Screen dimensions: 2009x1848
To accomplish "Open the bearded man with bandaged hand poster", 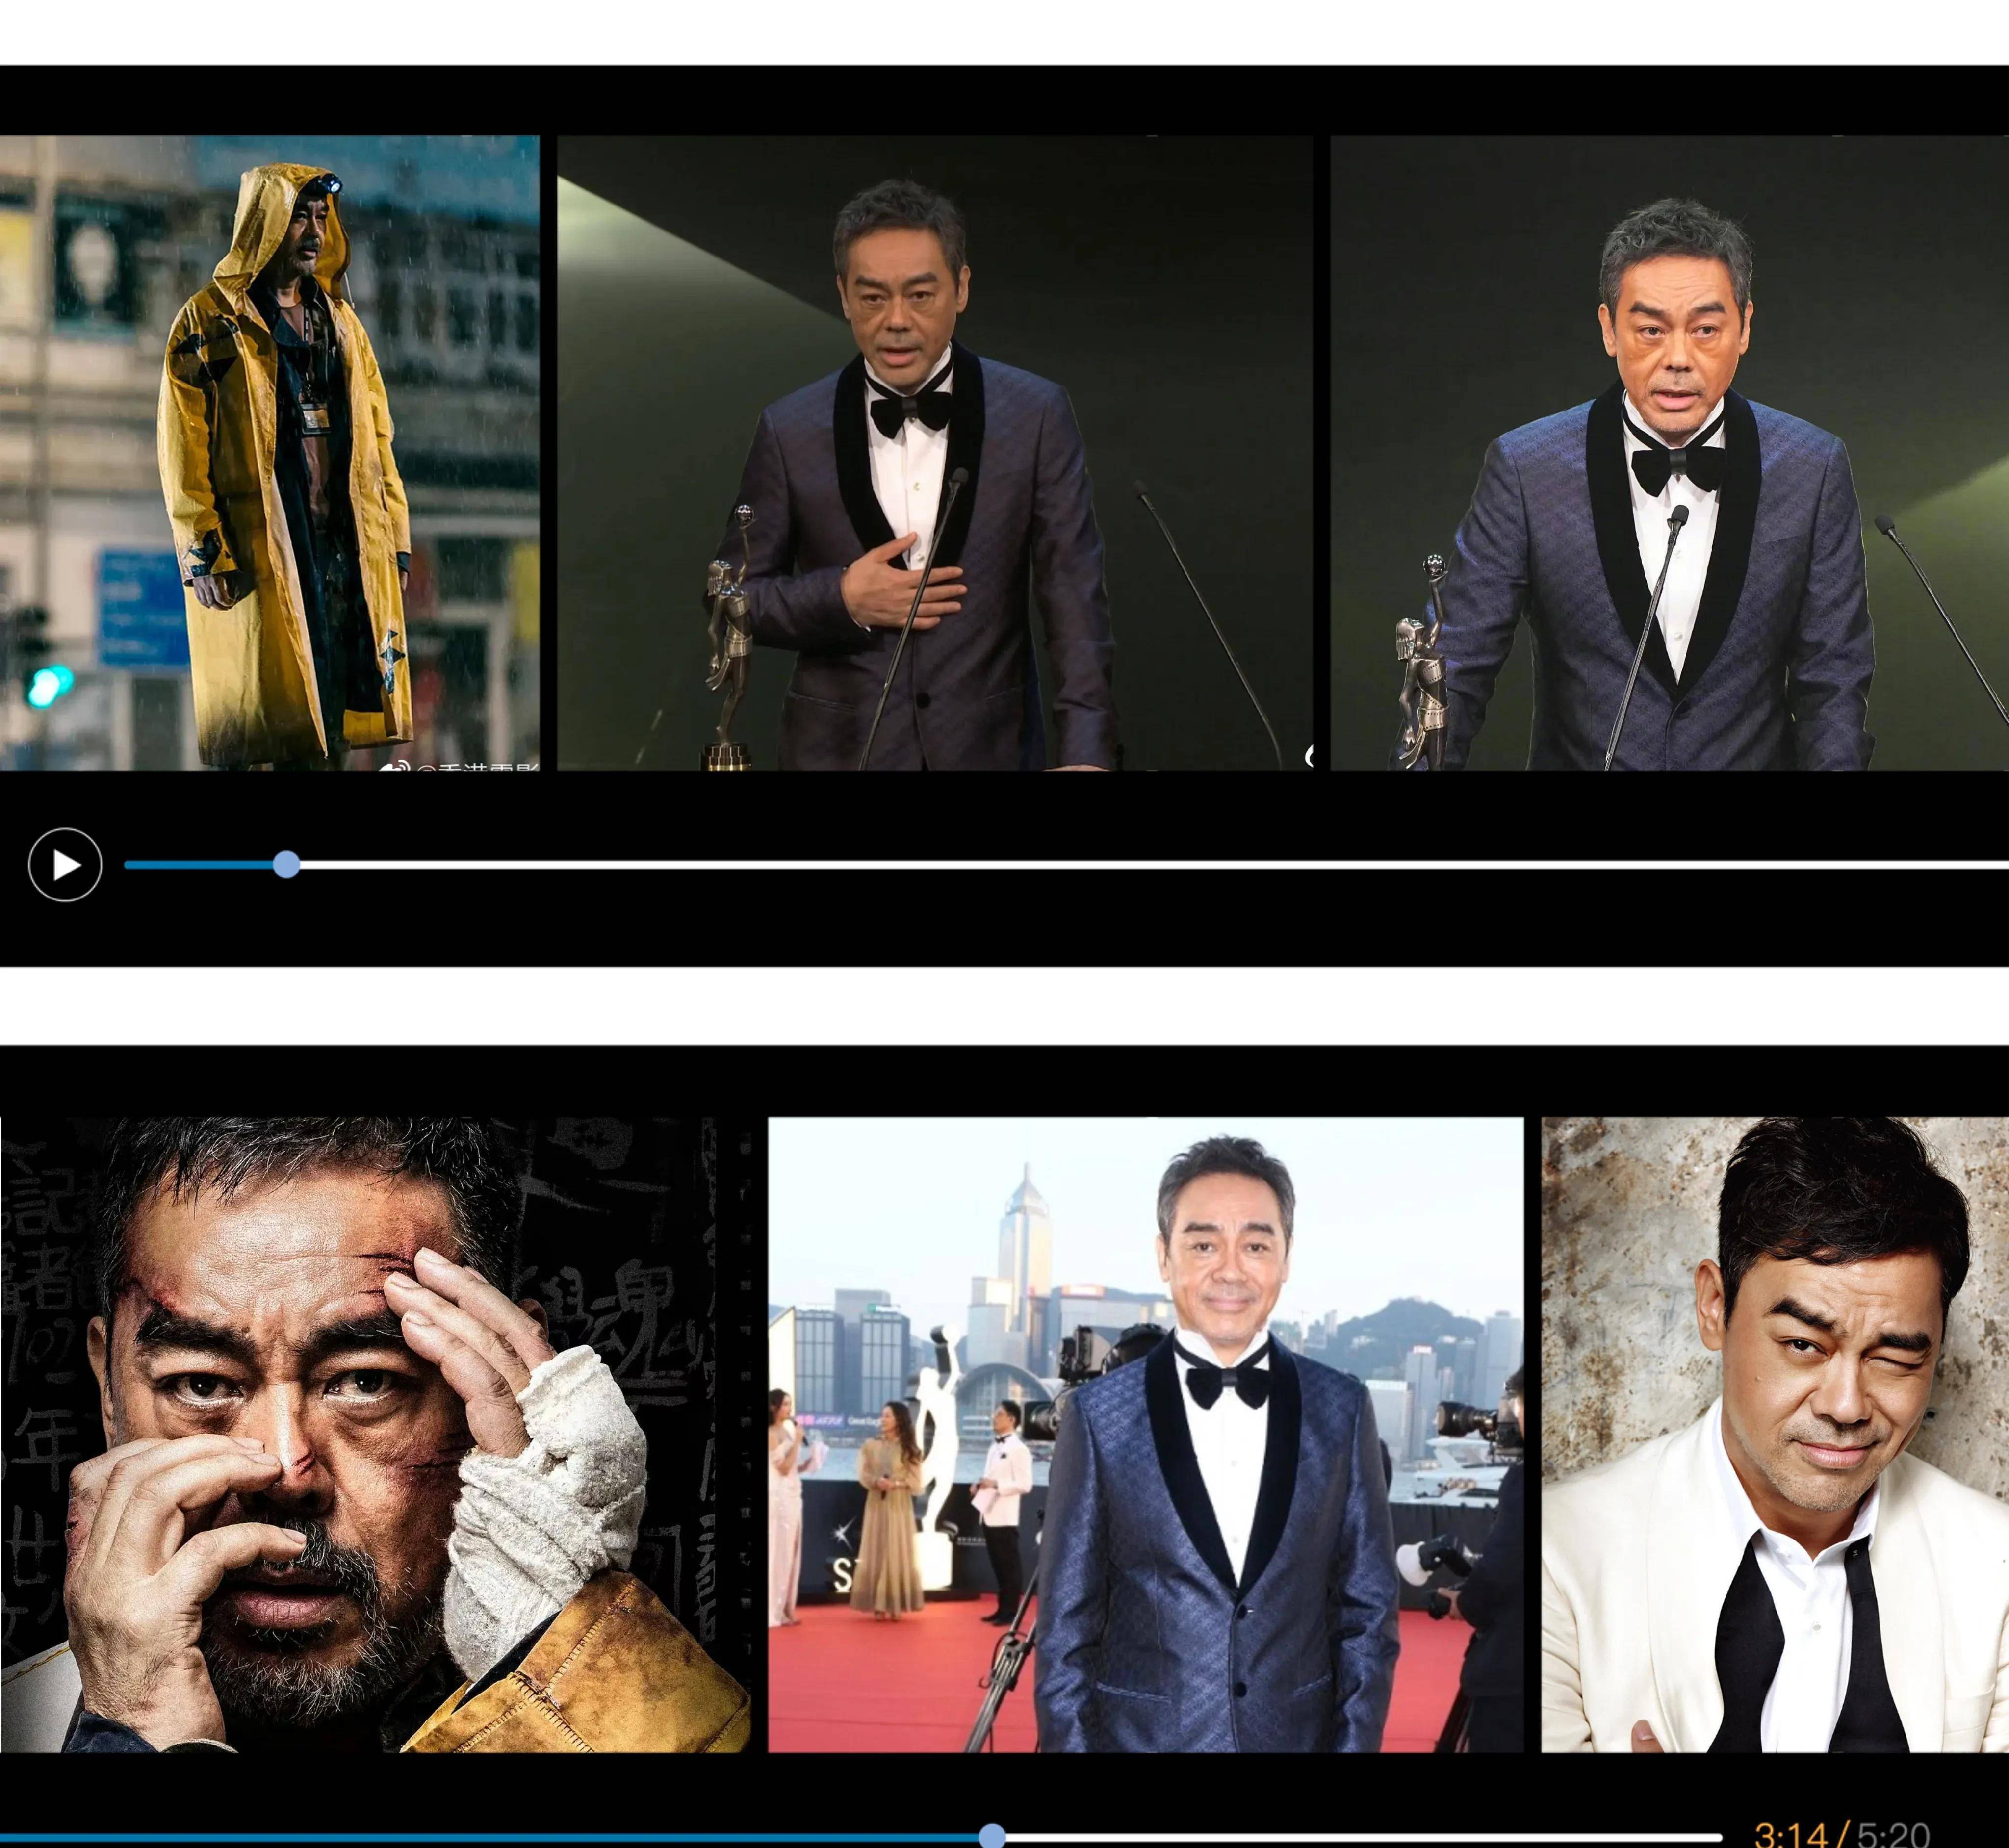I will click(x=375, y=1434).
